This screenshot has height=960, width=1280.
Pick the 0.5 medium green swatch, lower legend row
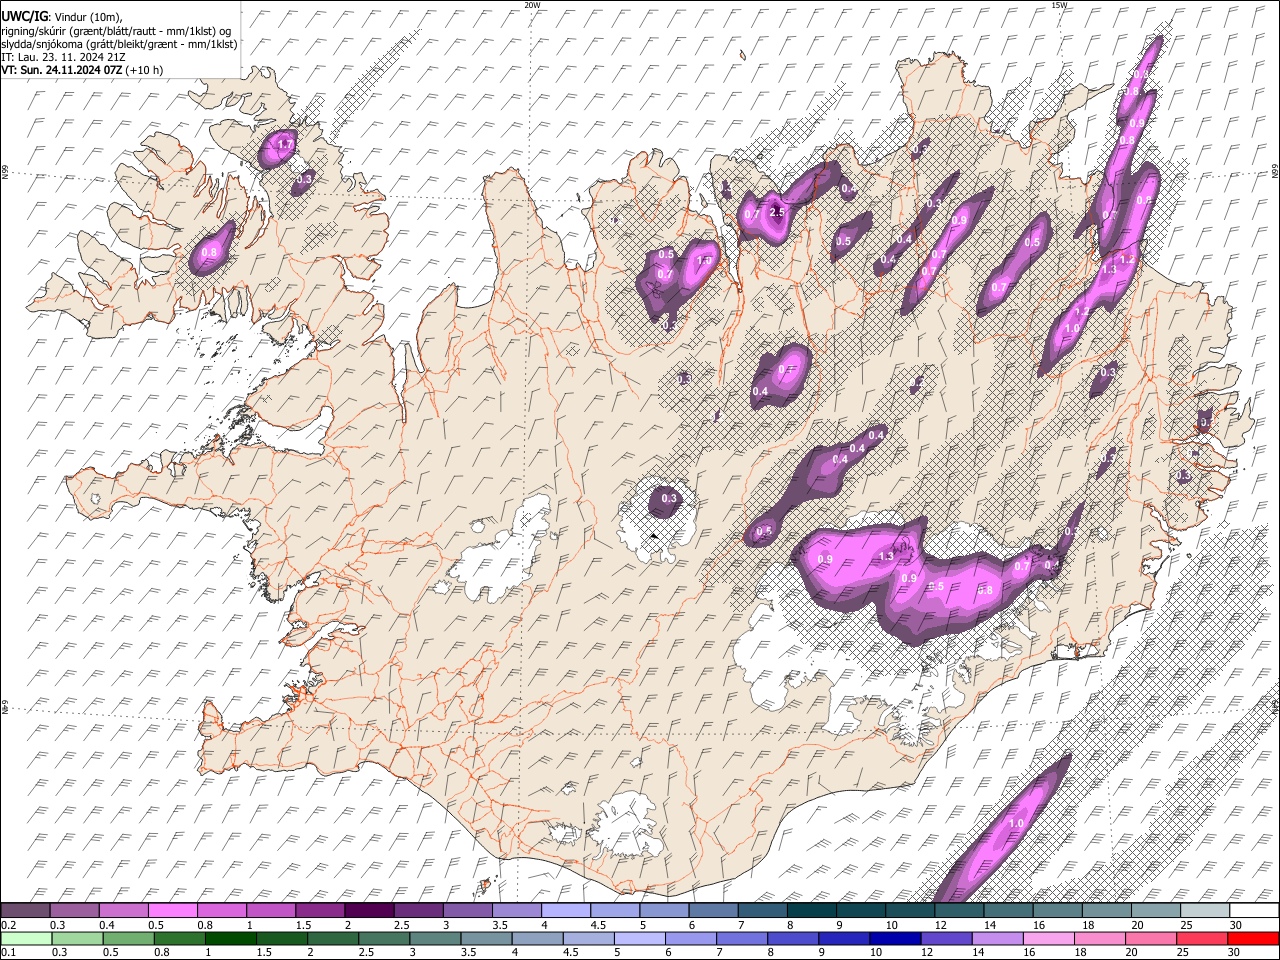pyautogui.click(x=128, y=938)
